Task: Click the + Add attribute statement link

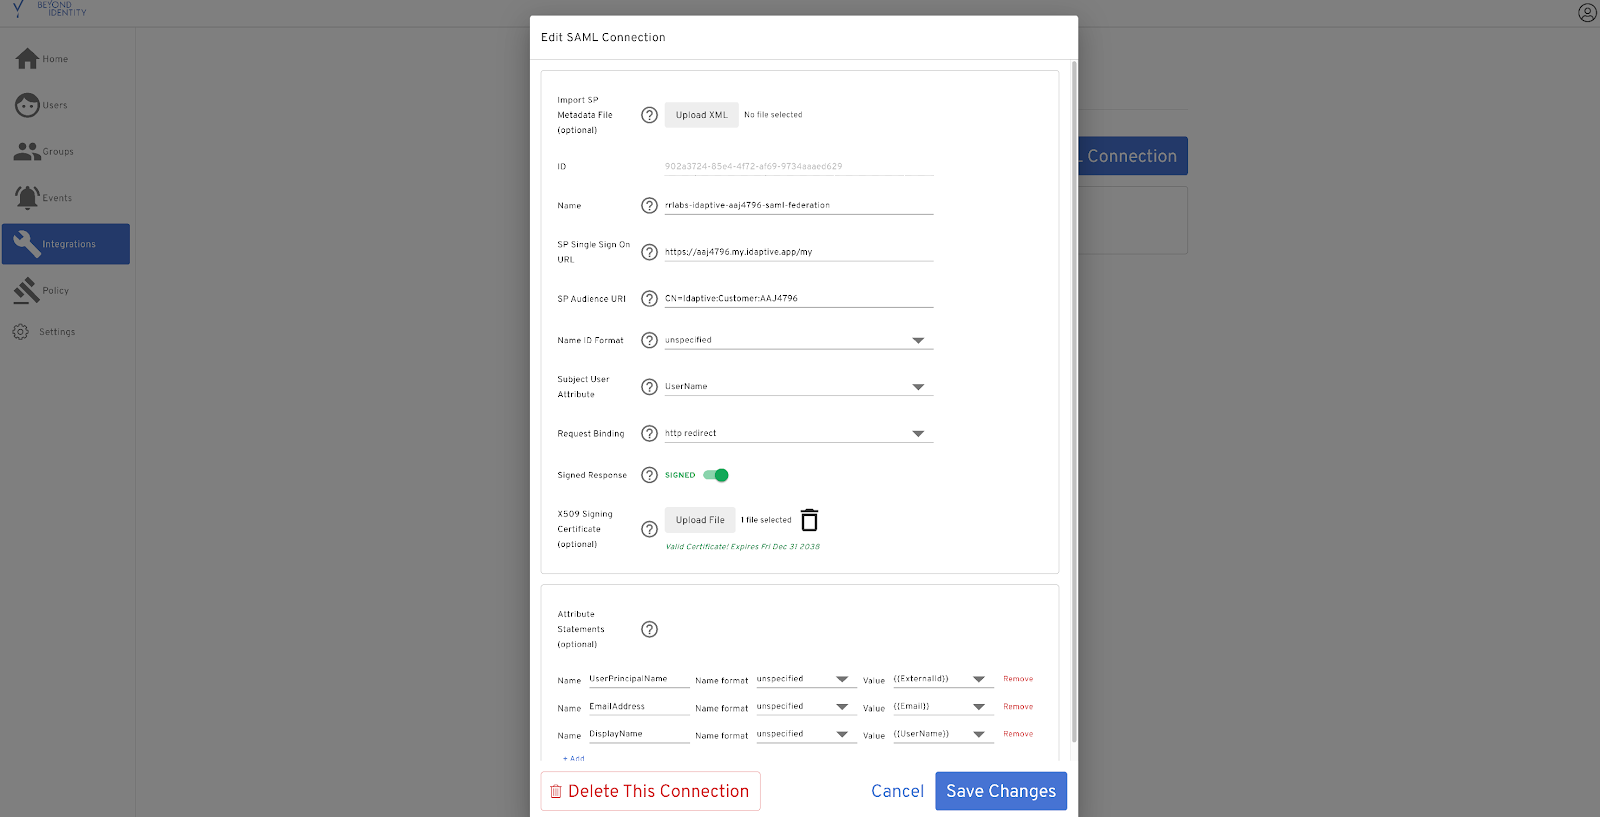Action: click(x=574, y=758)
